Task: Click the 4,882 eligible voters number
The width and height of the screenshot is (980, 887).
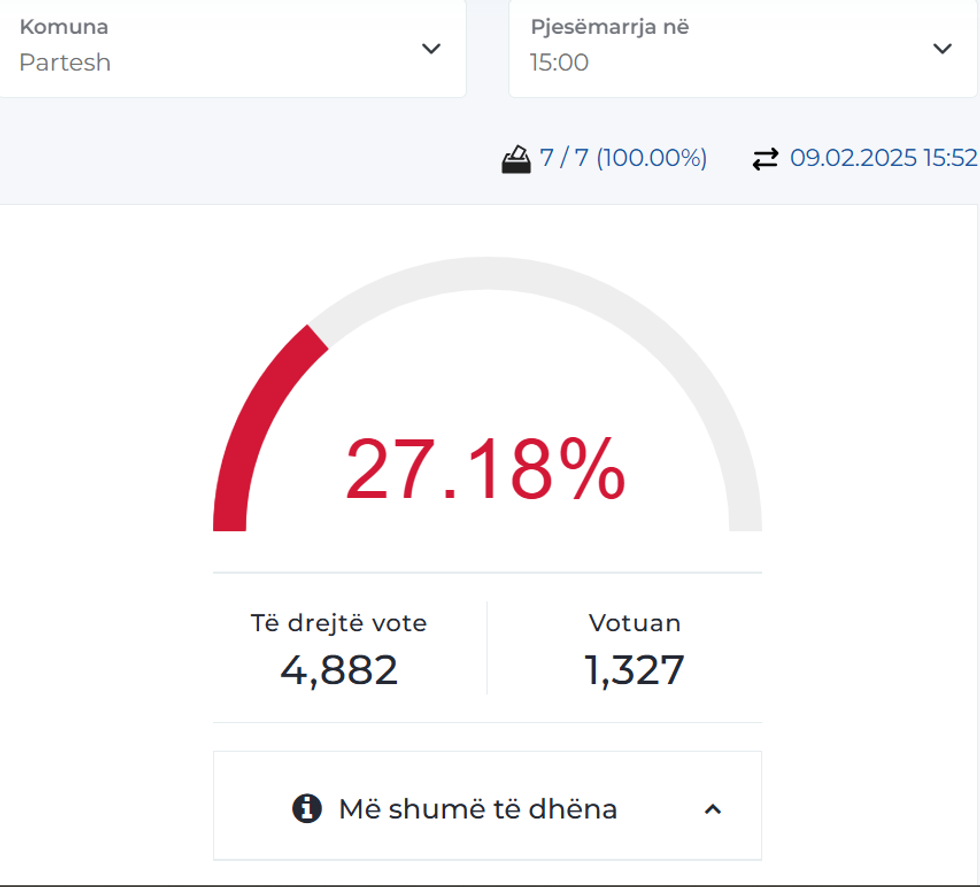Action: point(339,670)
